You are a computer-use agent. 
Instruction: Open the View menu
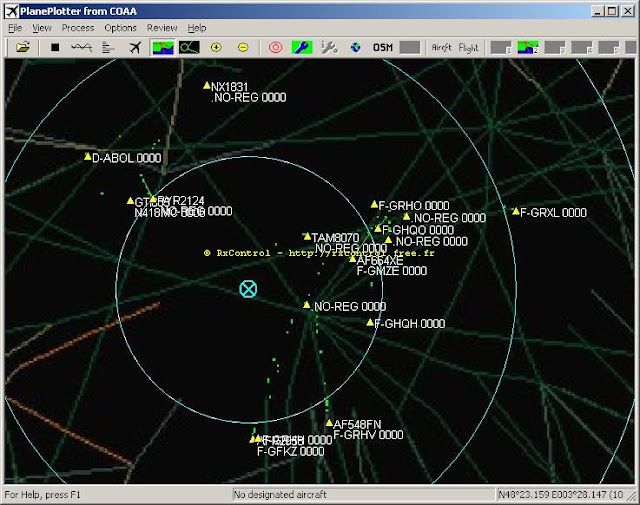(x=42, y=28)
